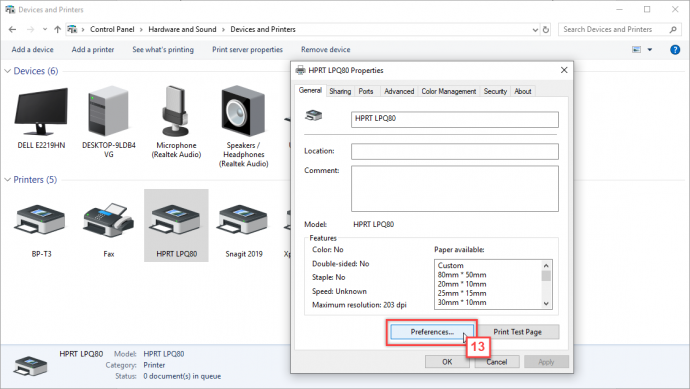Open the Ports tab
The image size is (690, 389).
coord(366,91)
